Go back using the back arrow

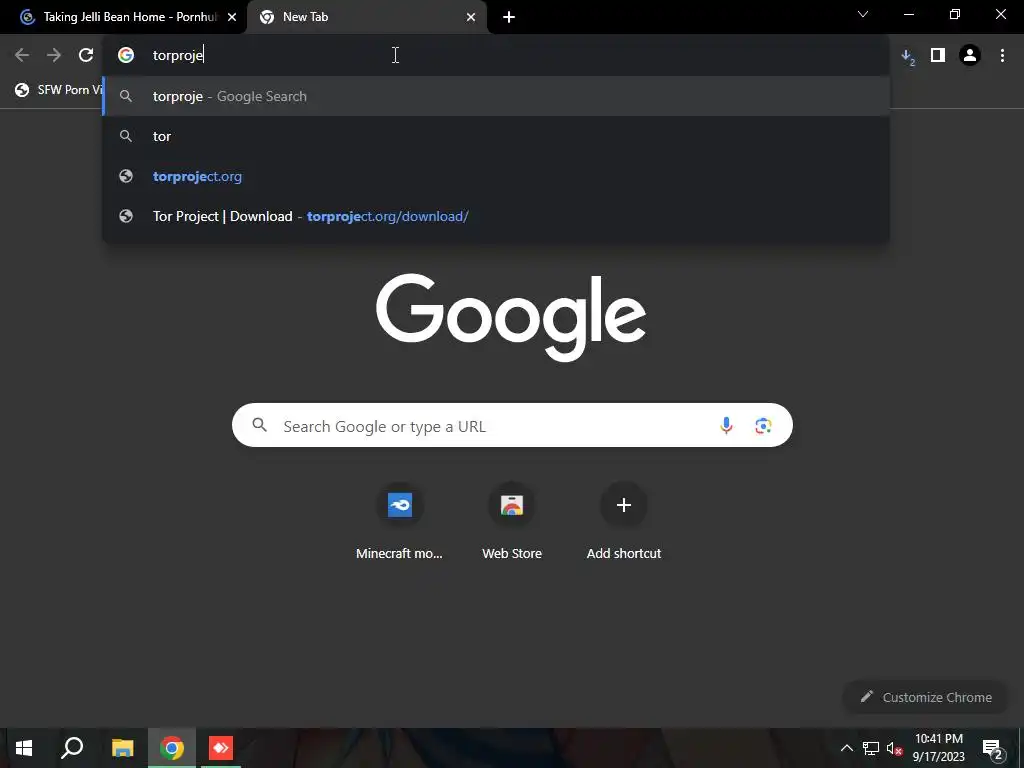pos(22,56)
